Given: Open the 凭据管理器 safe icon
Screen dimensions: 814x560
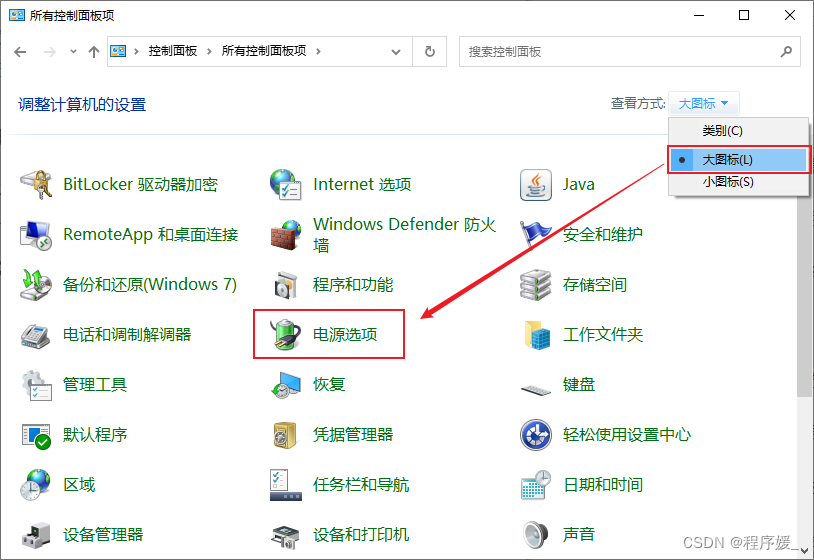Looking at the screenshot, I should [x=285, y=435].
